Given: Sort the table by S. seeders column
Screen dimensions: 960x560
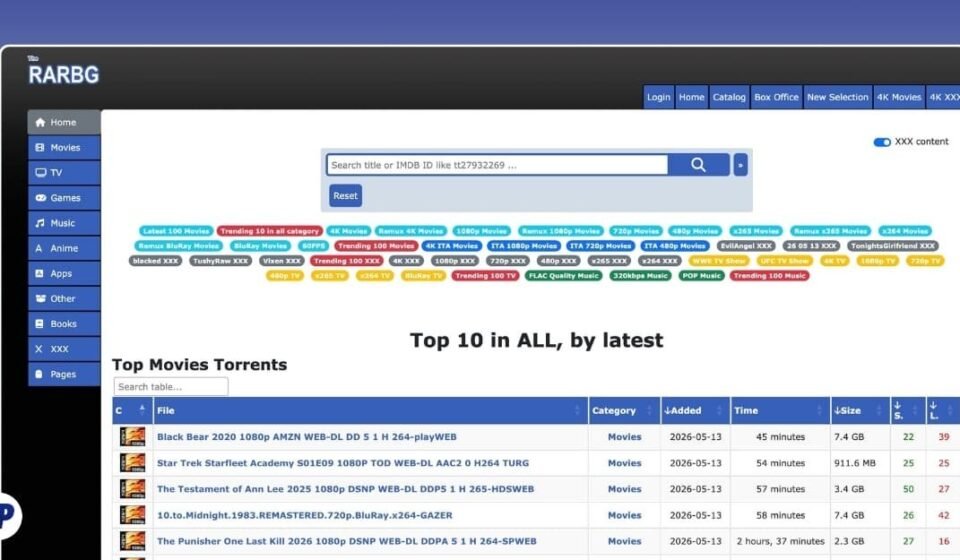Looking at the screenshot, I should coord(907,410).
